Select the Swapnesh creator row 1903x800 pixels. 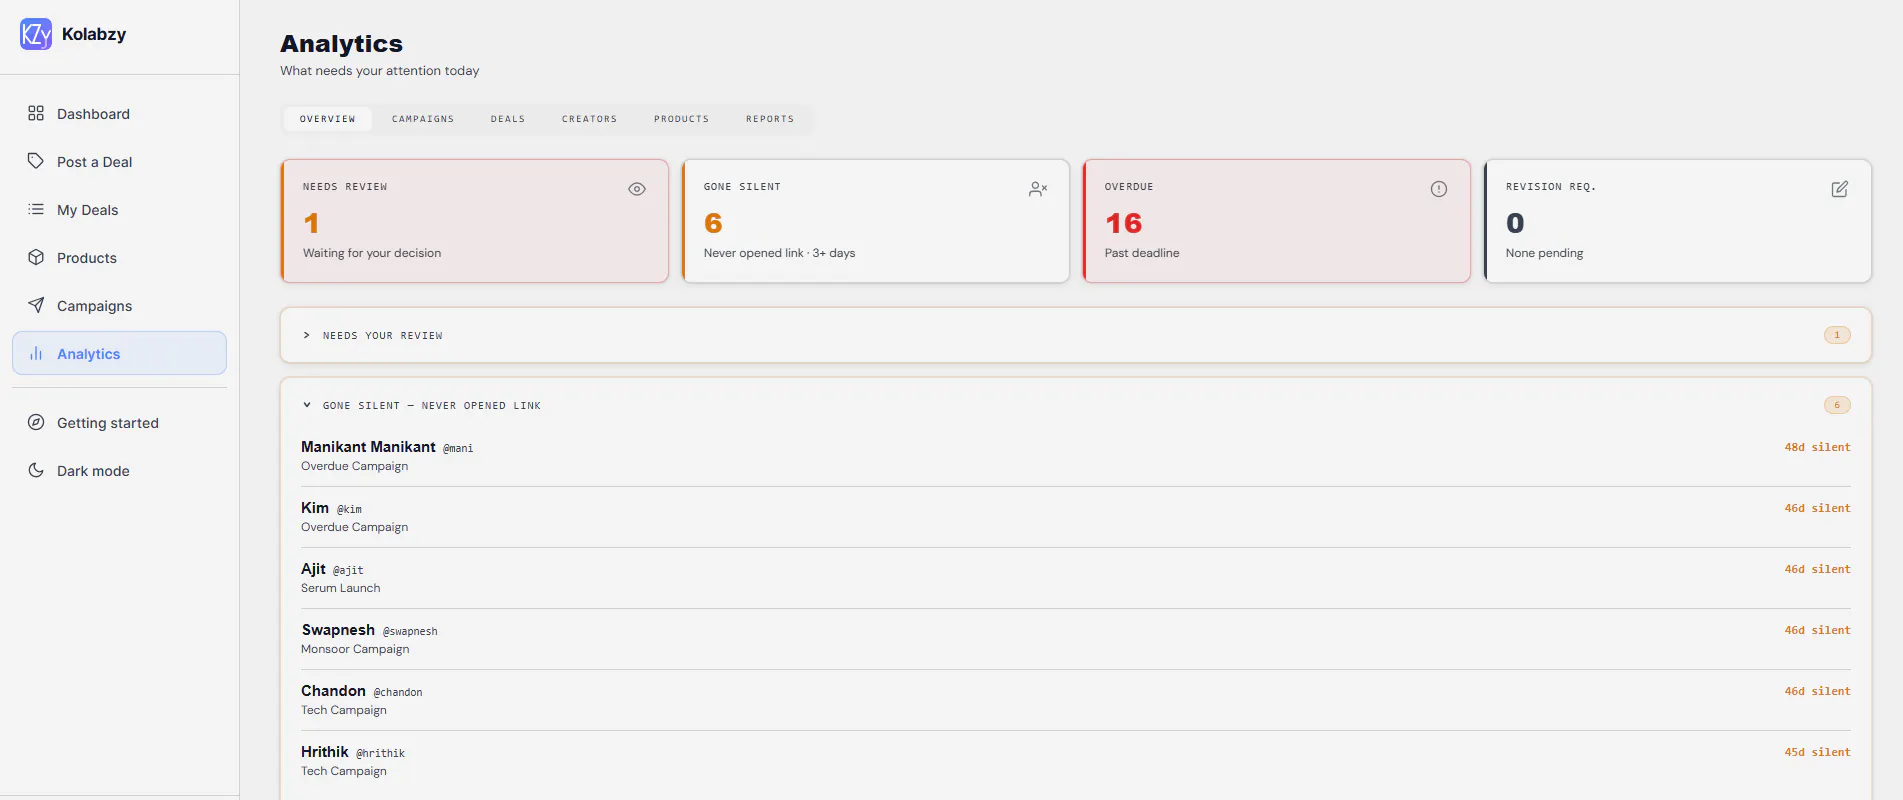(1076, 639)
